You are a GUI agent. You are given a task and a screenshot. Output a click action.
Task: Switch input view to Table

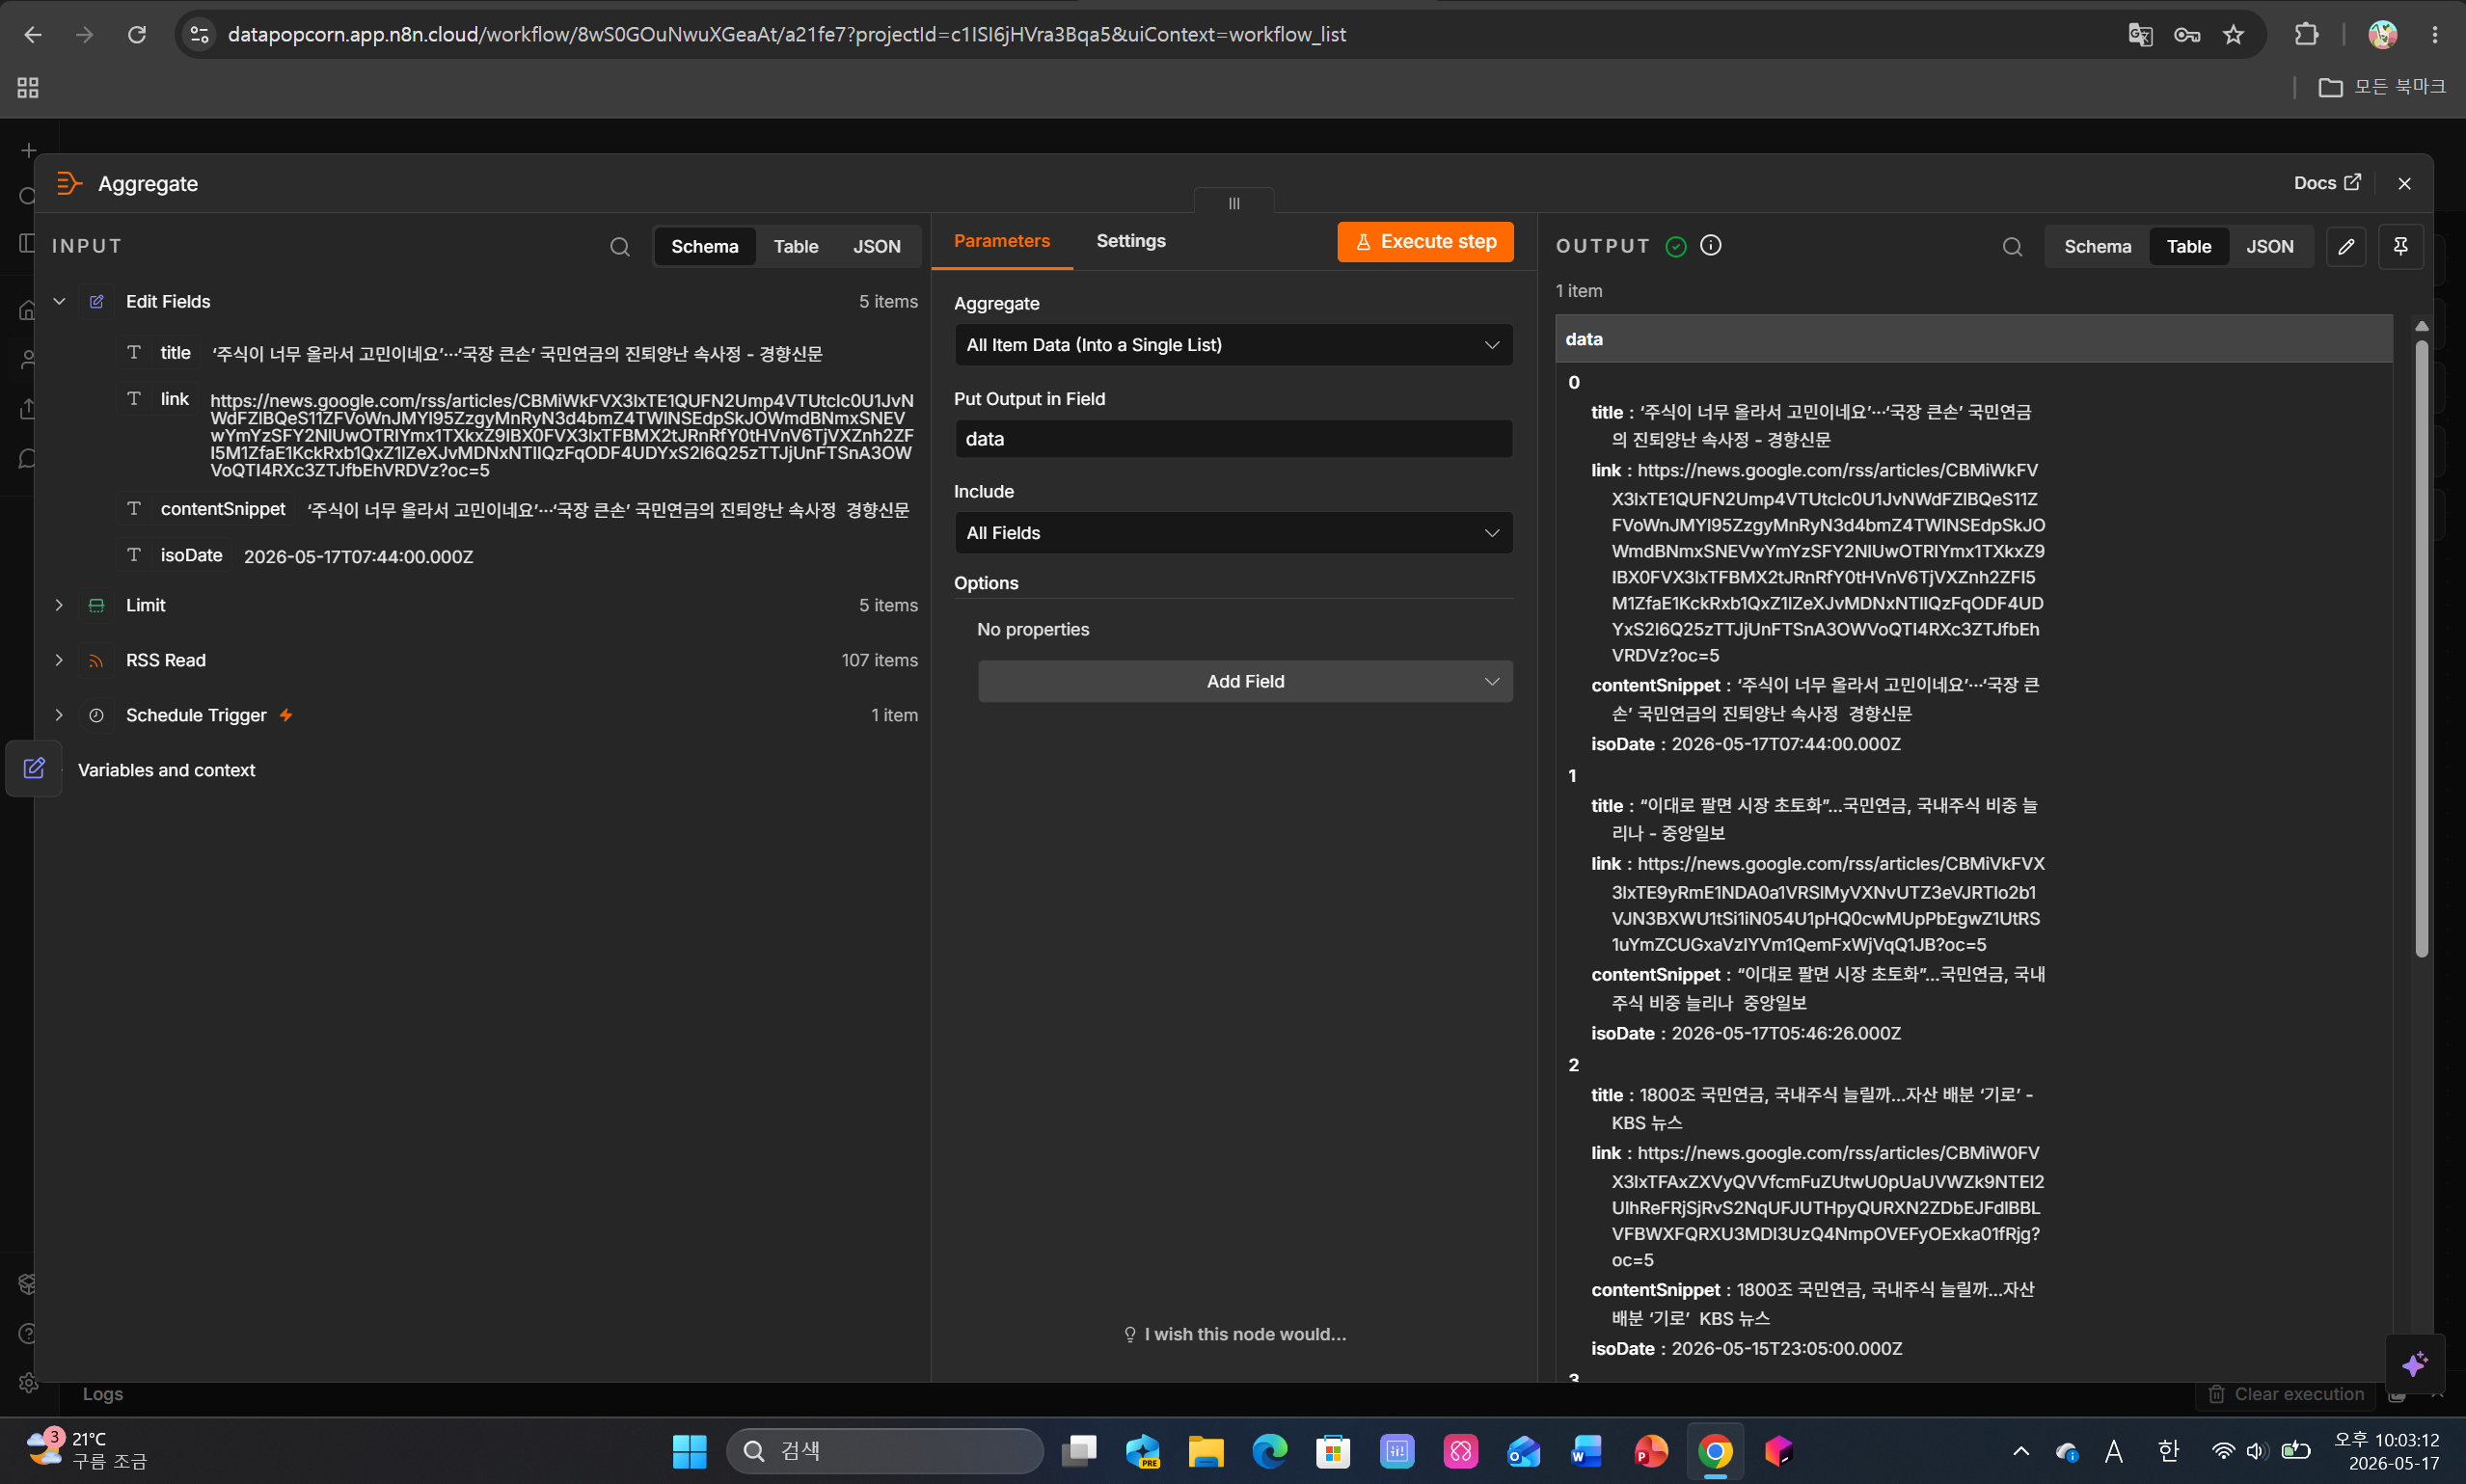(x=795, y=246)
